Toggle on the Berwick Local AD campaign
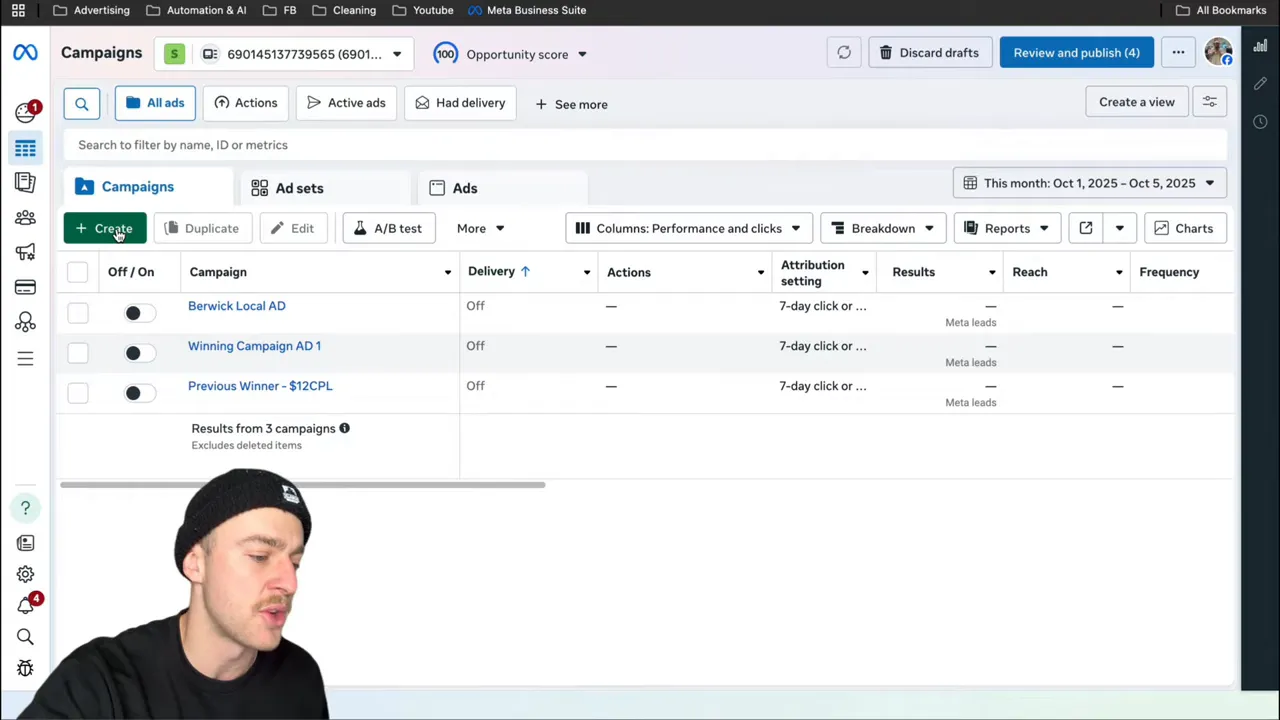Screen dimensions: 1280x720 click(139, 313)
